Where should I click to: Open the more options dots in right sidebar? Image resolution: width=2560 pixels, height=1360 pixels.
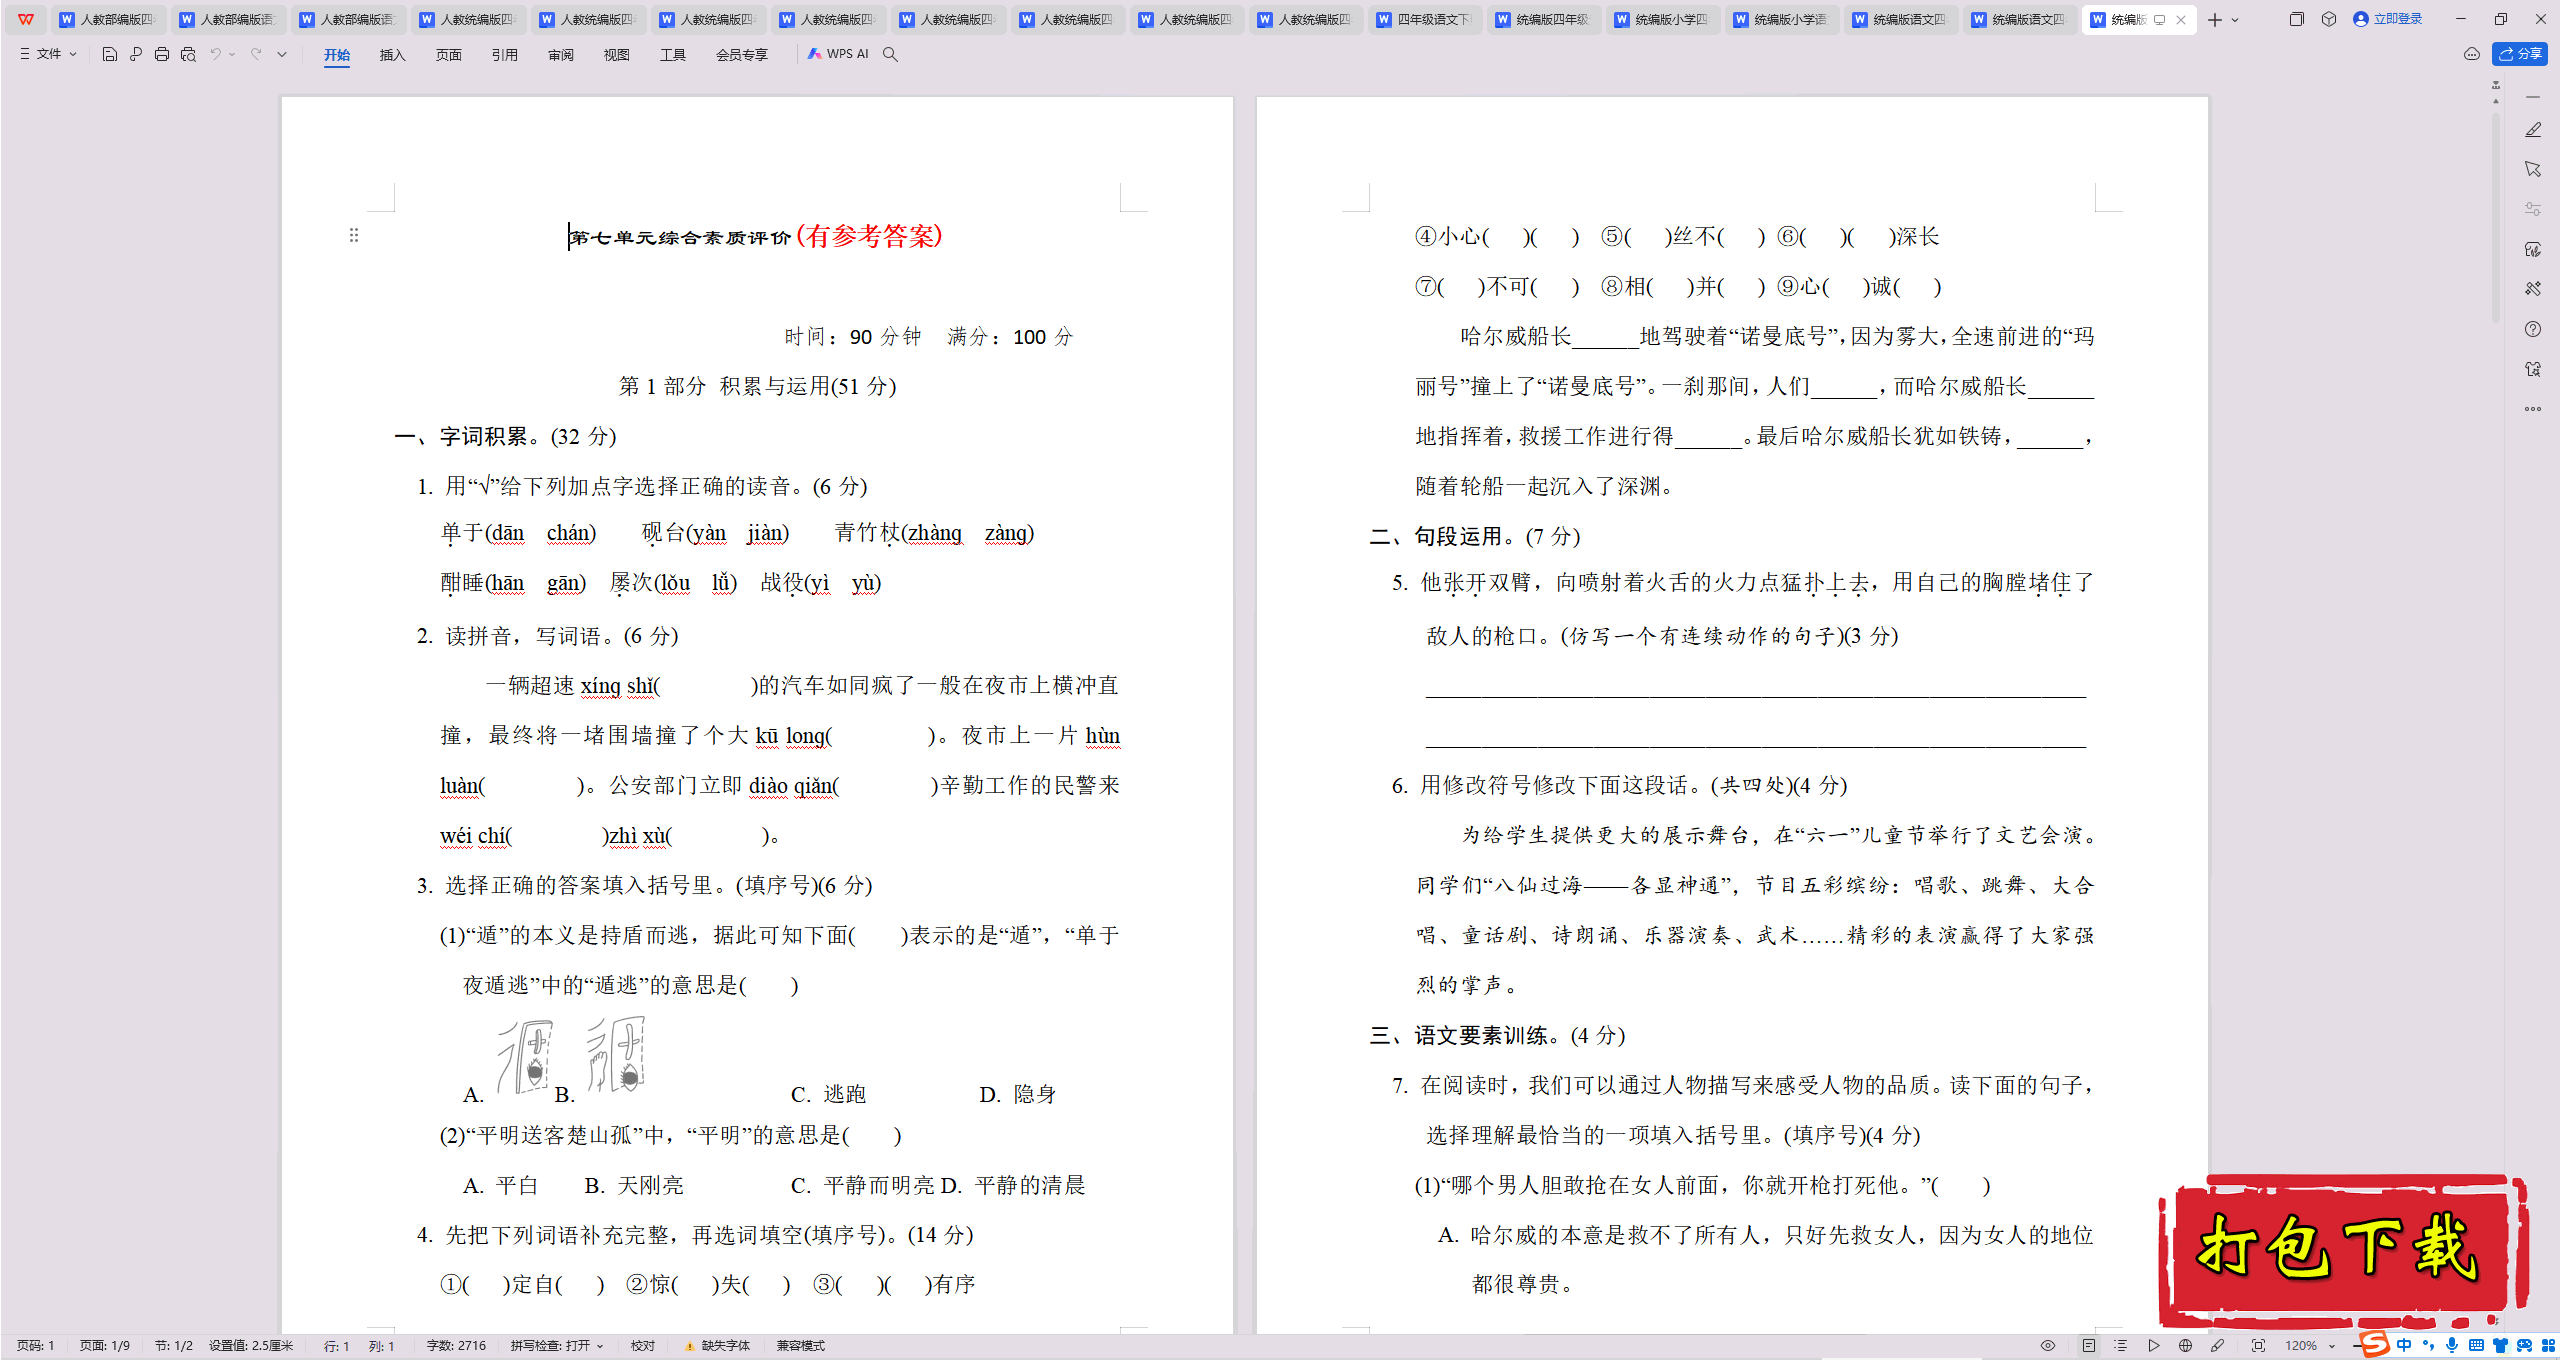2533,409
